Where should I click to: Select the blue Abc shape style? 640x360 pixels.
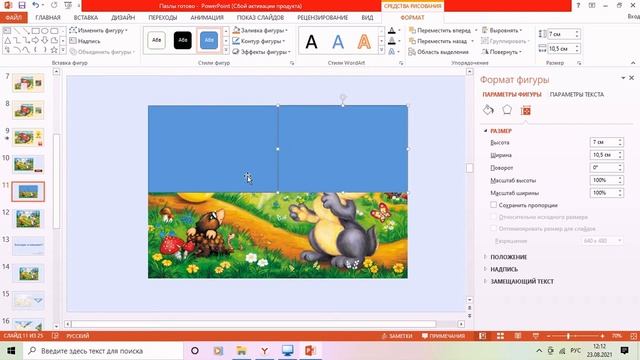(209, 40)
